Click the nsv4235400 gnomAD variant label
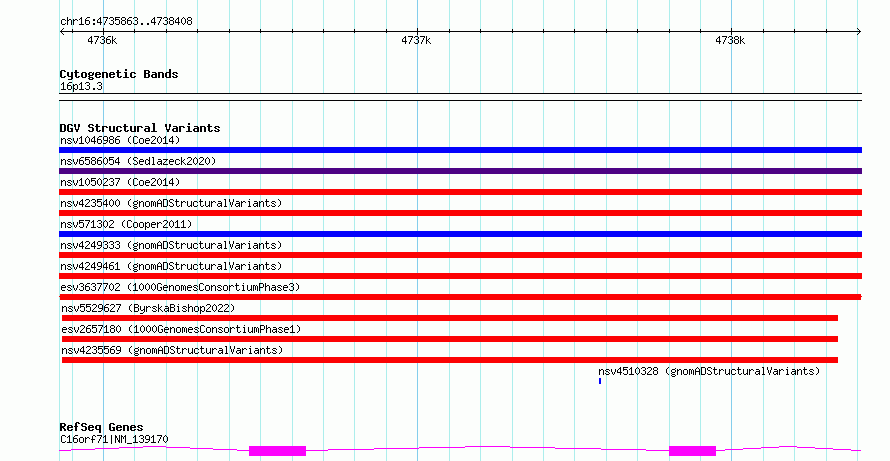This screenshot has height=461, width=890. [171, 203]
